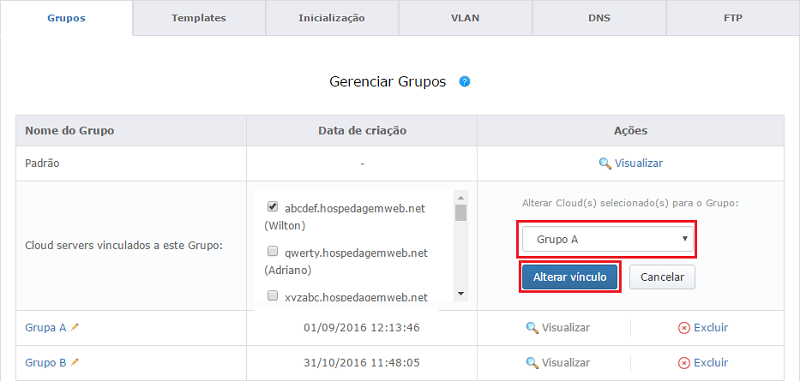Click the magnifier icon in the Padrão row

coord(605,164)
